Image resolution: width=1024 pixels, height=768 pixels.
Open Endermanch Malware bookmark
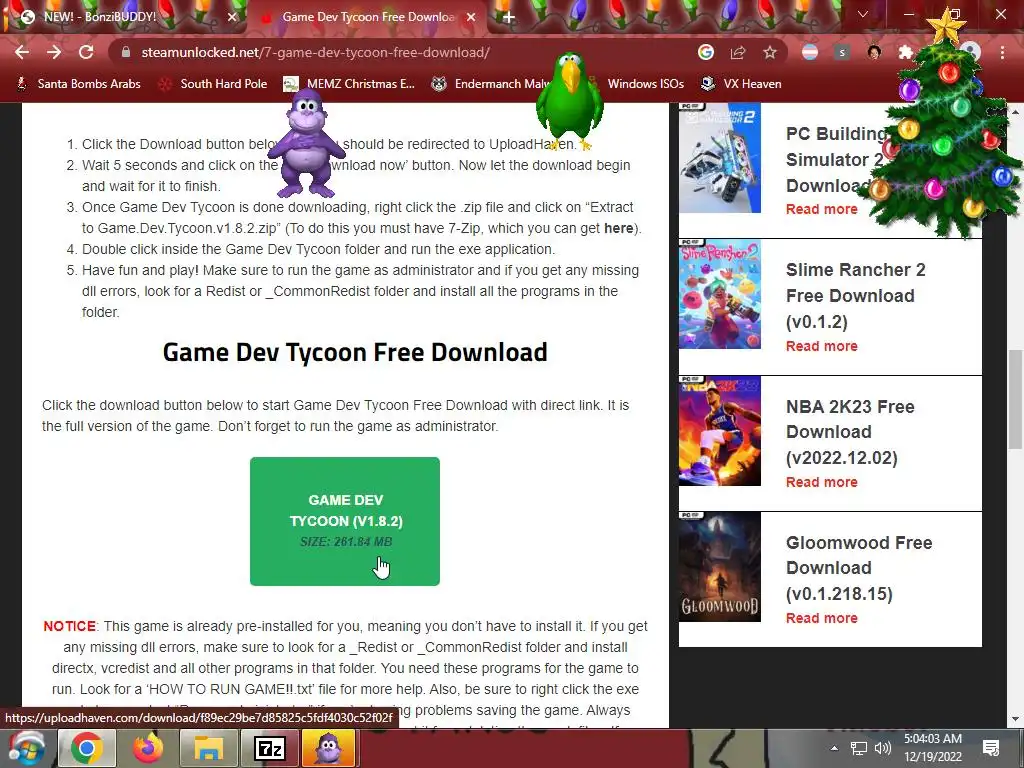pyautogui.click(x=491, y=84)
